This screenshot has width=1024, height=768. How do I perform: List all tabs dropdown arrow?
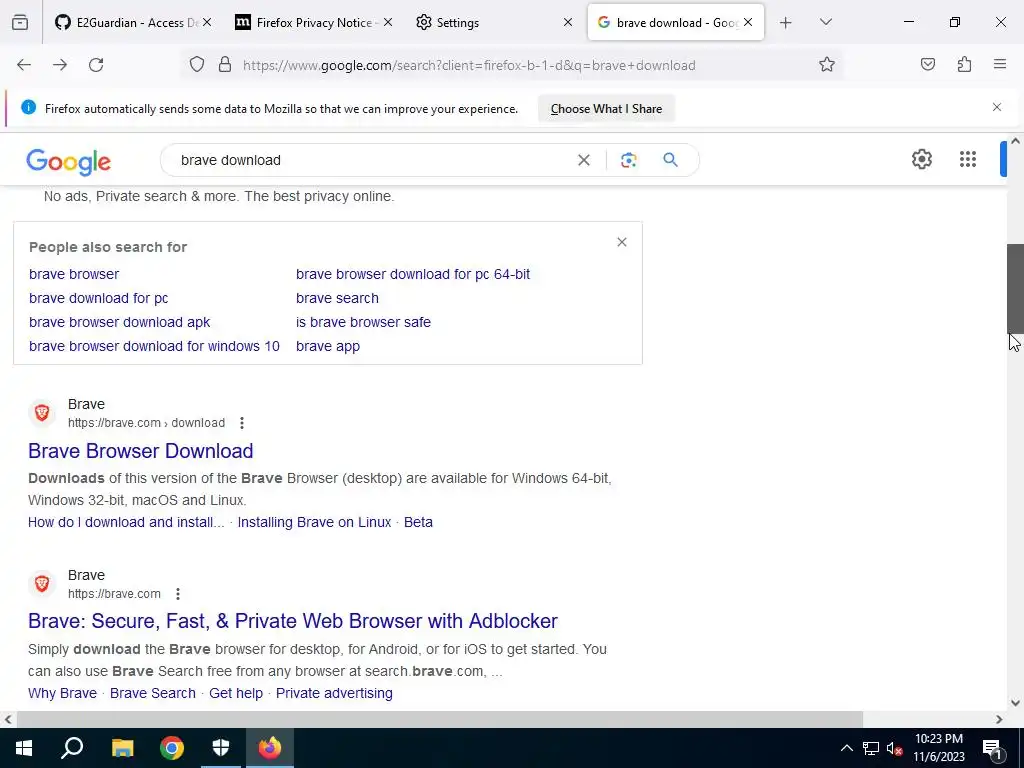click(825, 22)
